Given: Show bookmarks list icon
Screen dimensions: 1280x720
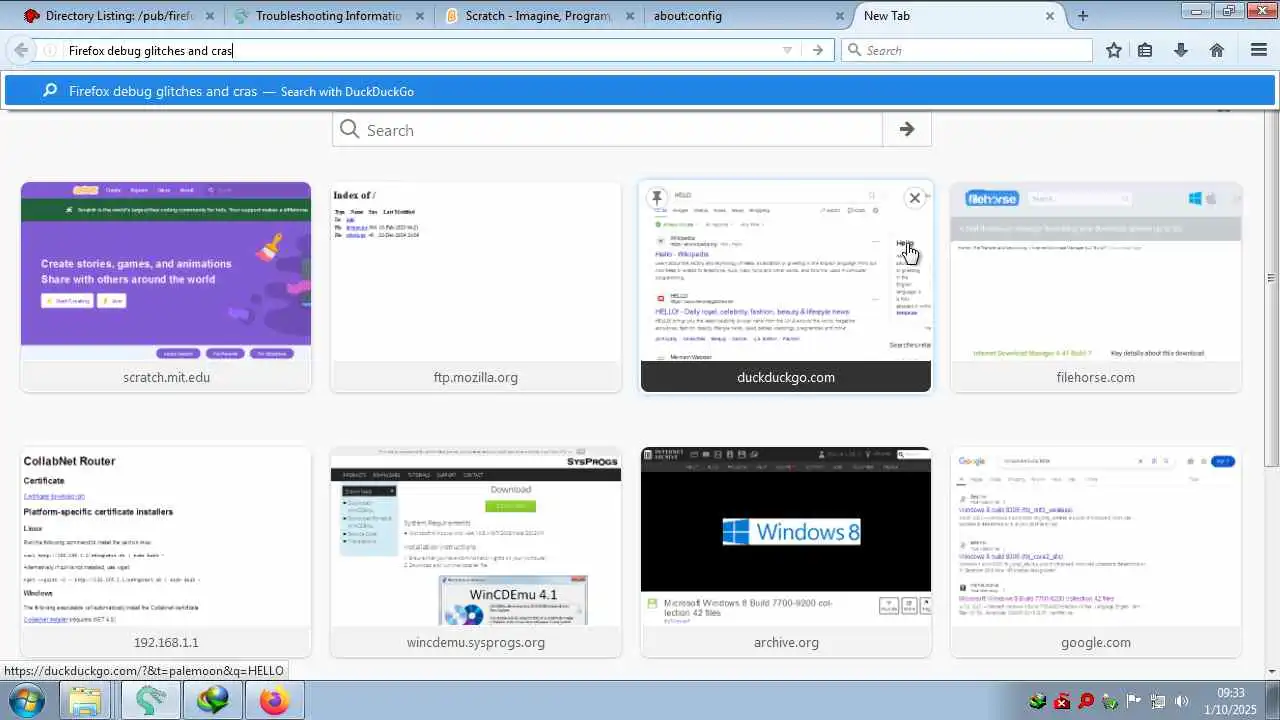Looking at the screenshot, I should (x=1146, y=50).
